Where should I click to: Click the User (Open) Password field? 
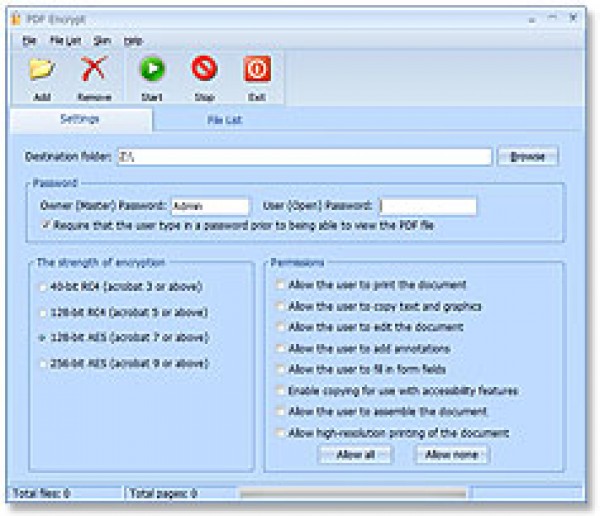[428, 206]
